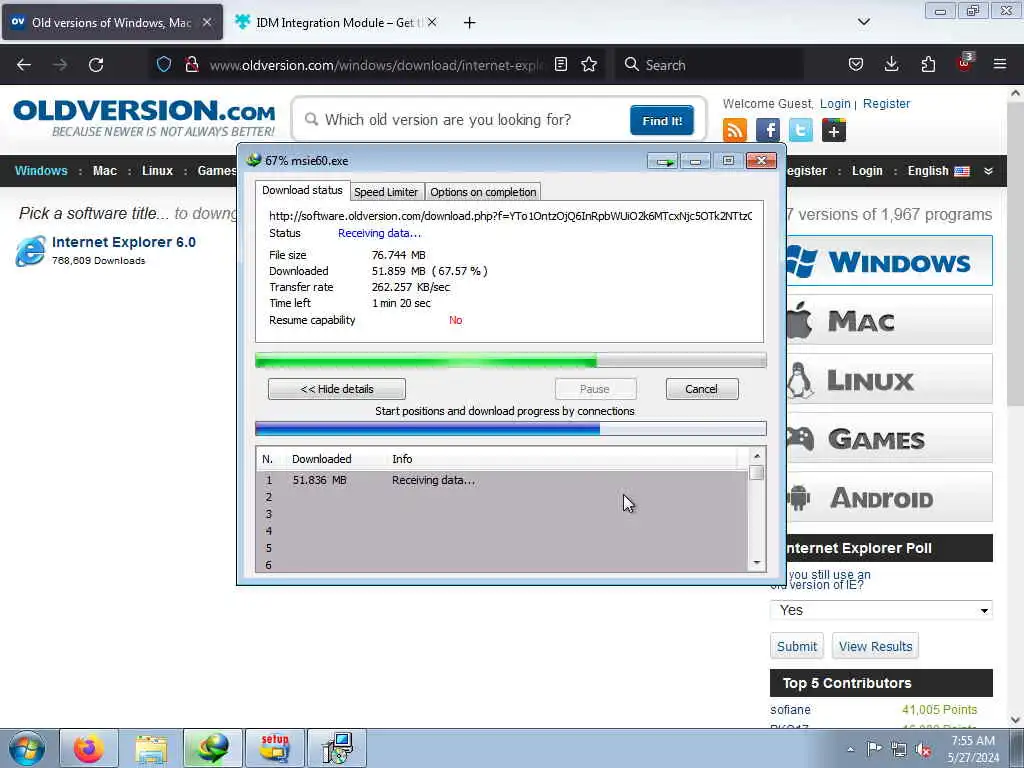Reload the page with the refresh icon
Viewport: 1024px width, 768px height.
click(x=96, y=65)
